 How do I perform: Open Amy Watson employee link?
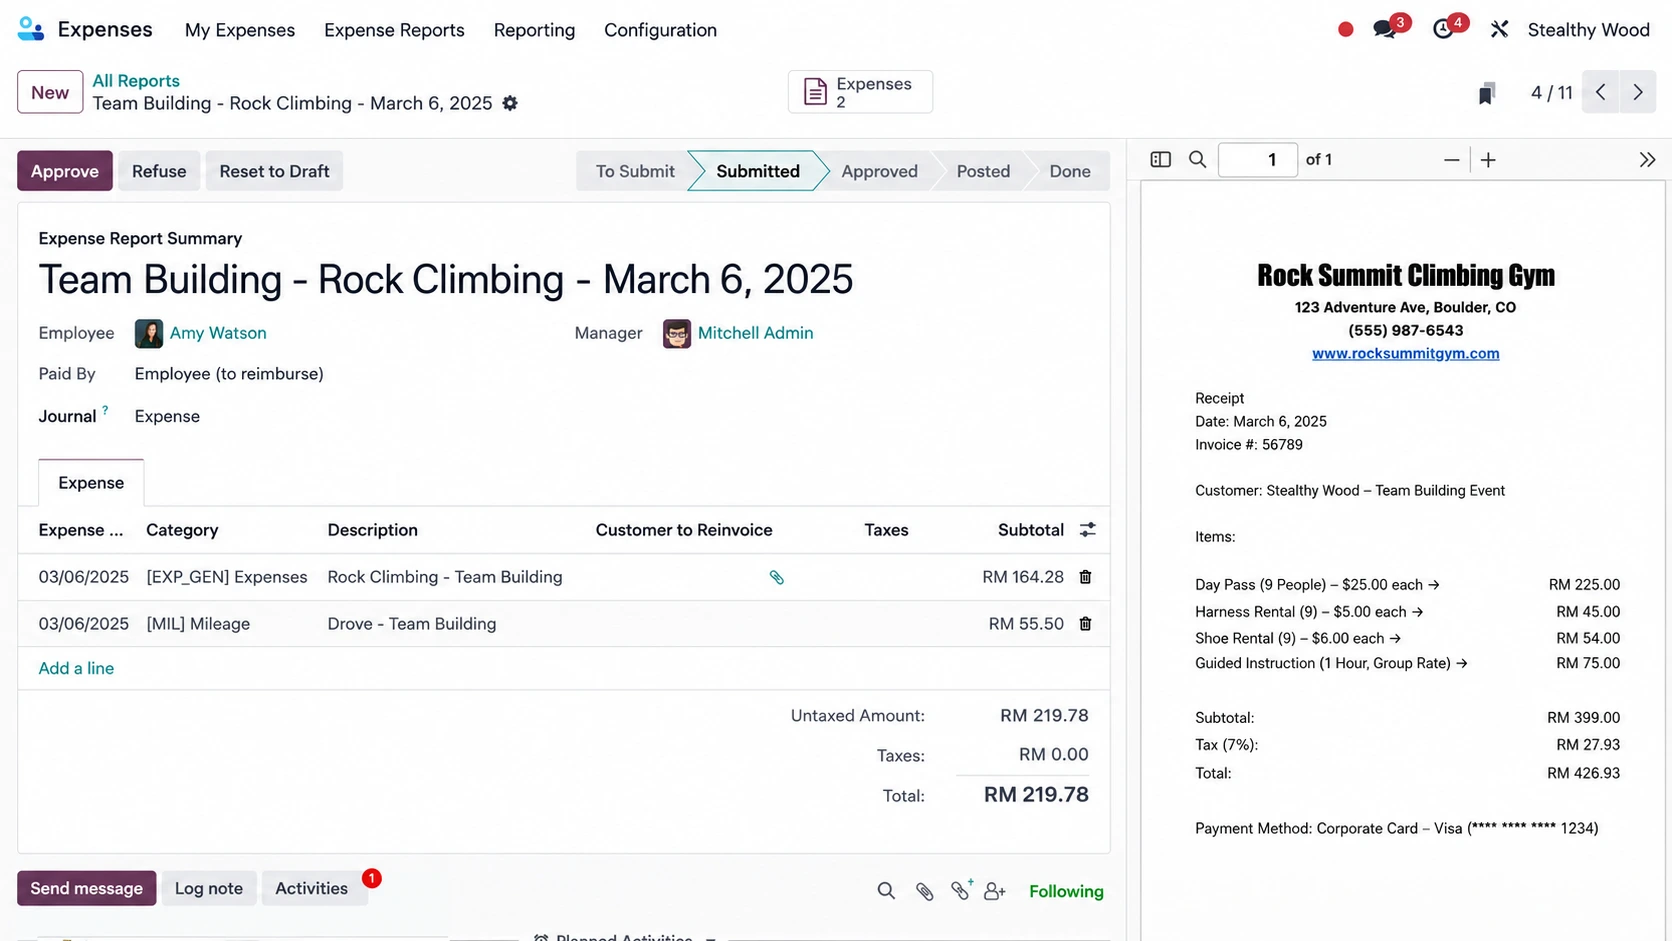pyautogui.click(x=218, y=333)
